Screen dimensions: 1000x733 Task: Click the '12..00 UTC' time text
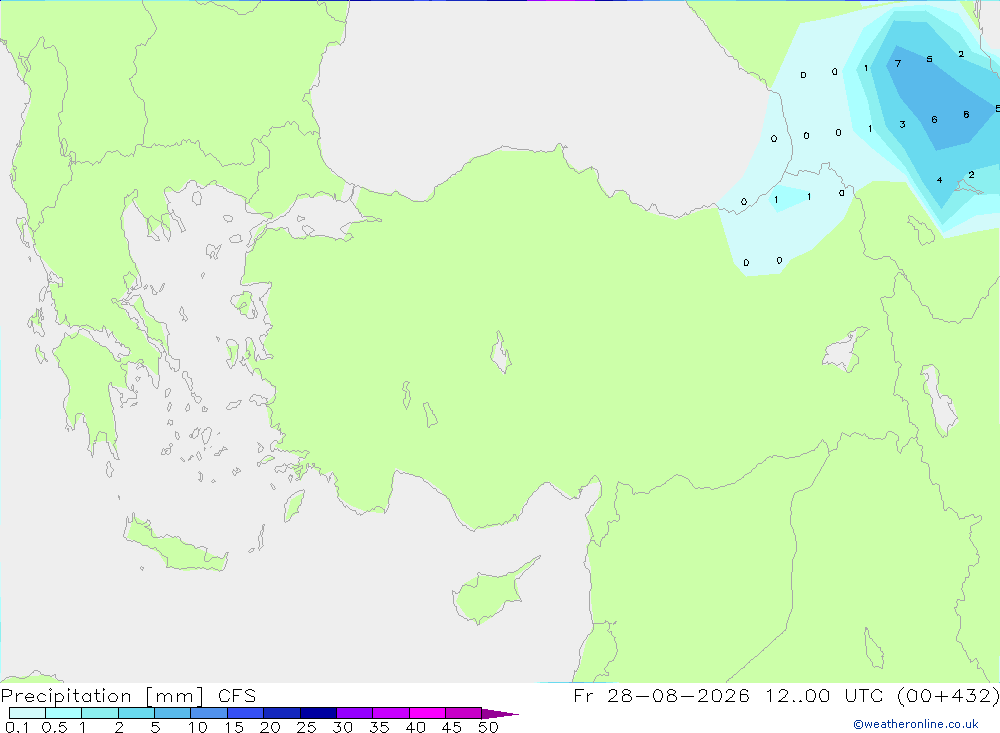[x=825, y=695]
